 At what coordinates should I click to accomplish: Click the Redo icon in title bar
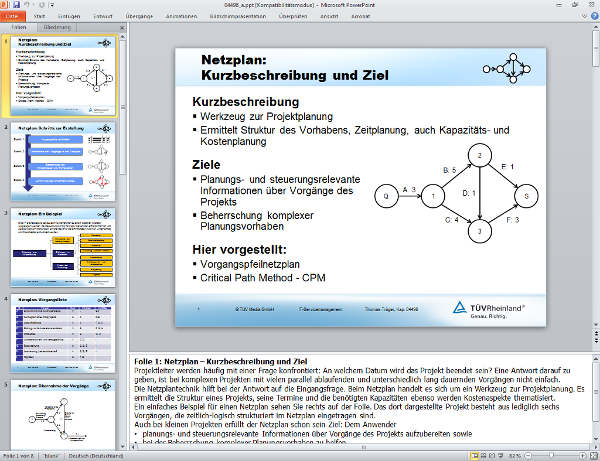[x=43, y=5]
